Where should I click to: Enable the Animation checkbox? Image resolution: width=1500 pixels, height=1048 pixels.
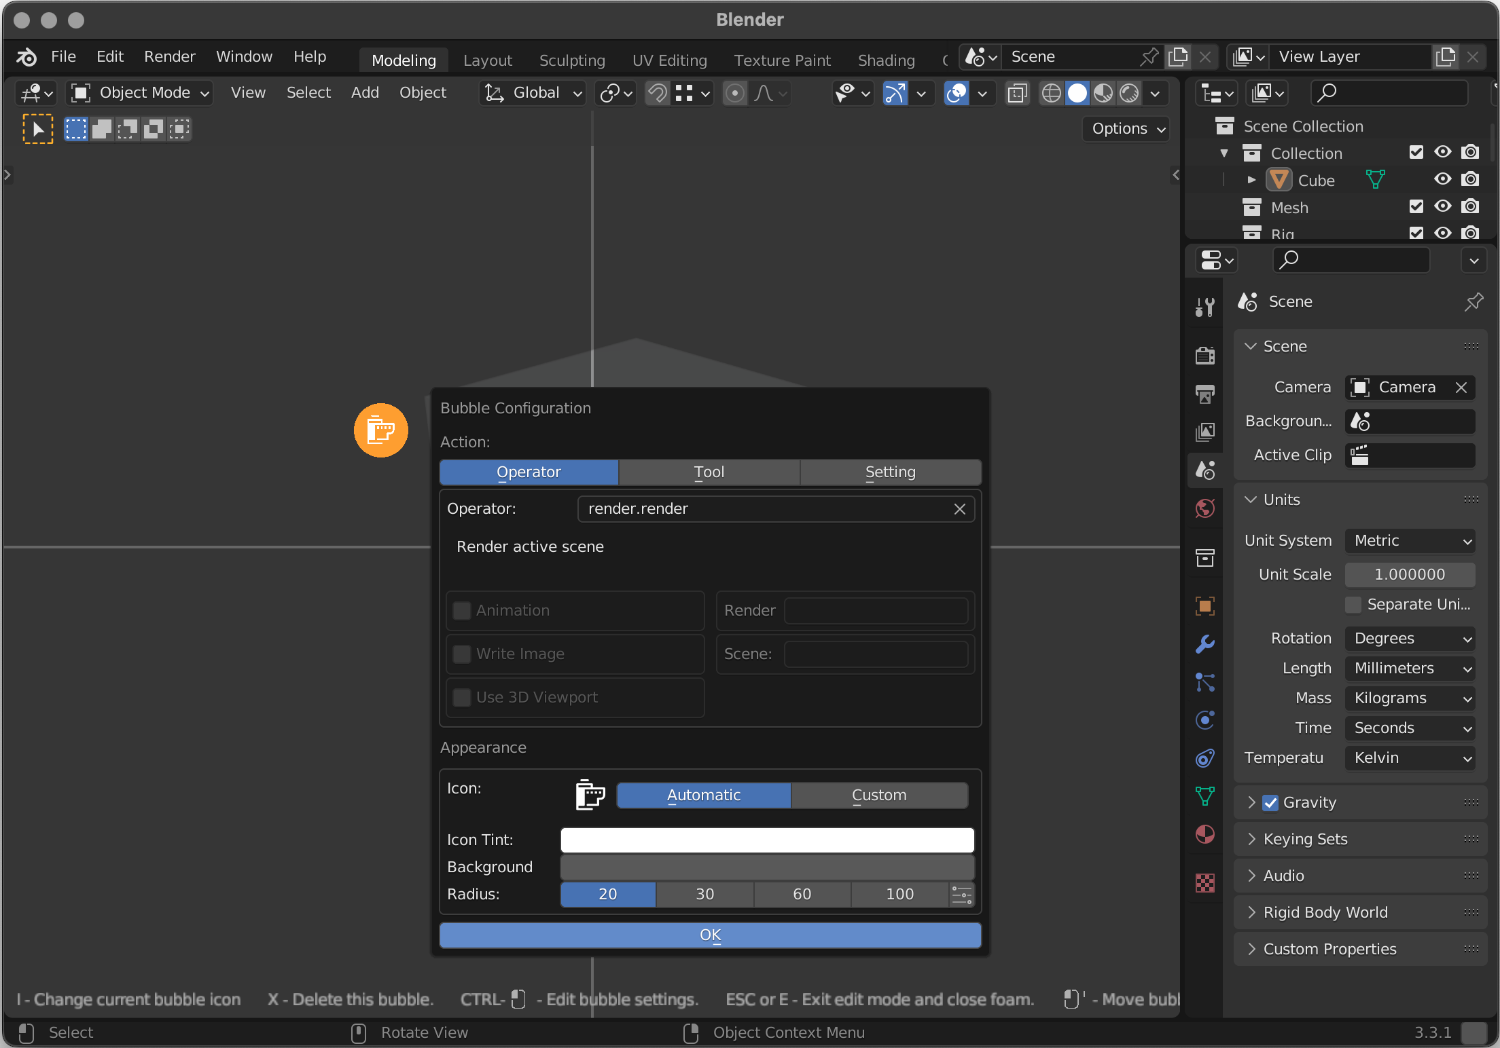coord(462,611)
